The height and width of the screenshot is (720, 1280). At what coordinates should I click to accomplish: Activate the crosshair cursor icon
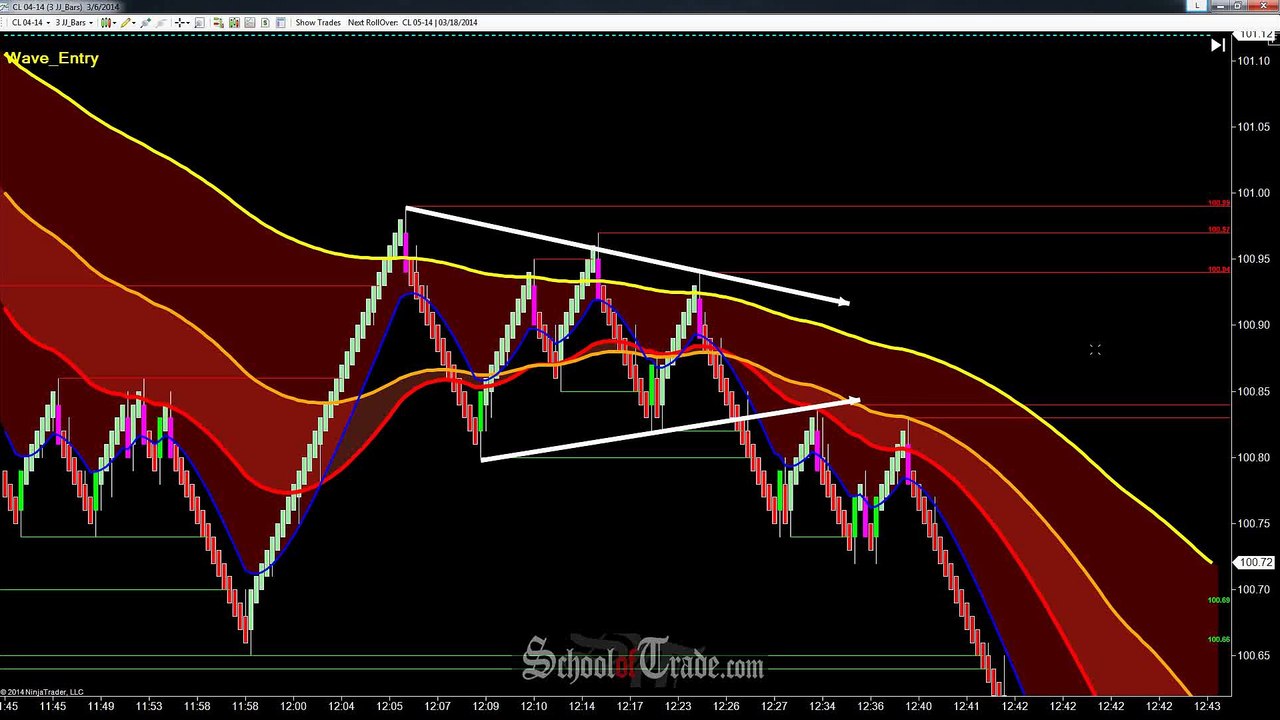tap(180, 22)
